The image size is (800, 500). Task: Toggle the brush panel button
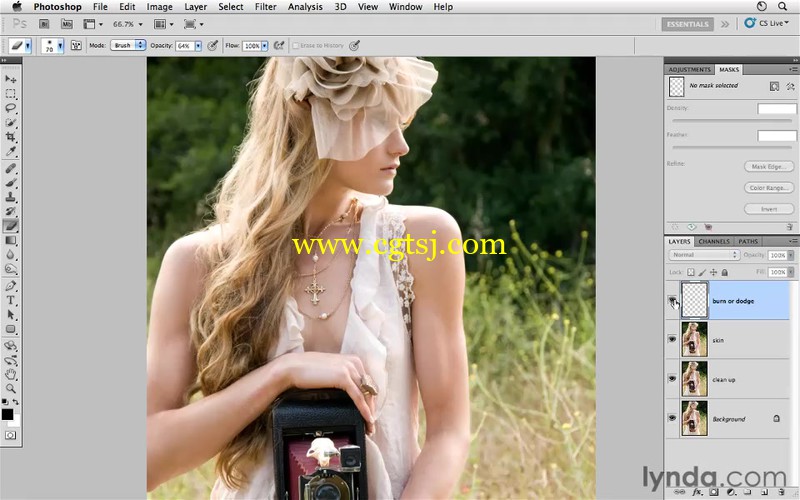pos(76,45)
